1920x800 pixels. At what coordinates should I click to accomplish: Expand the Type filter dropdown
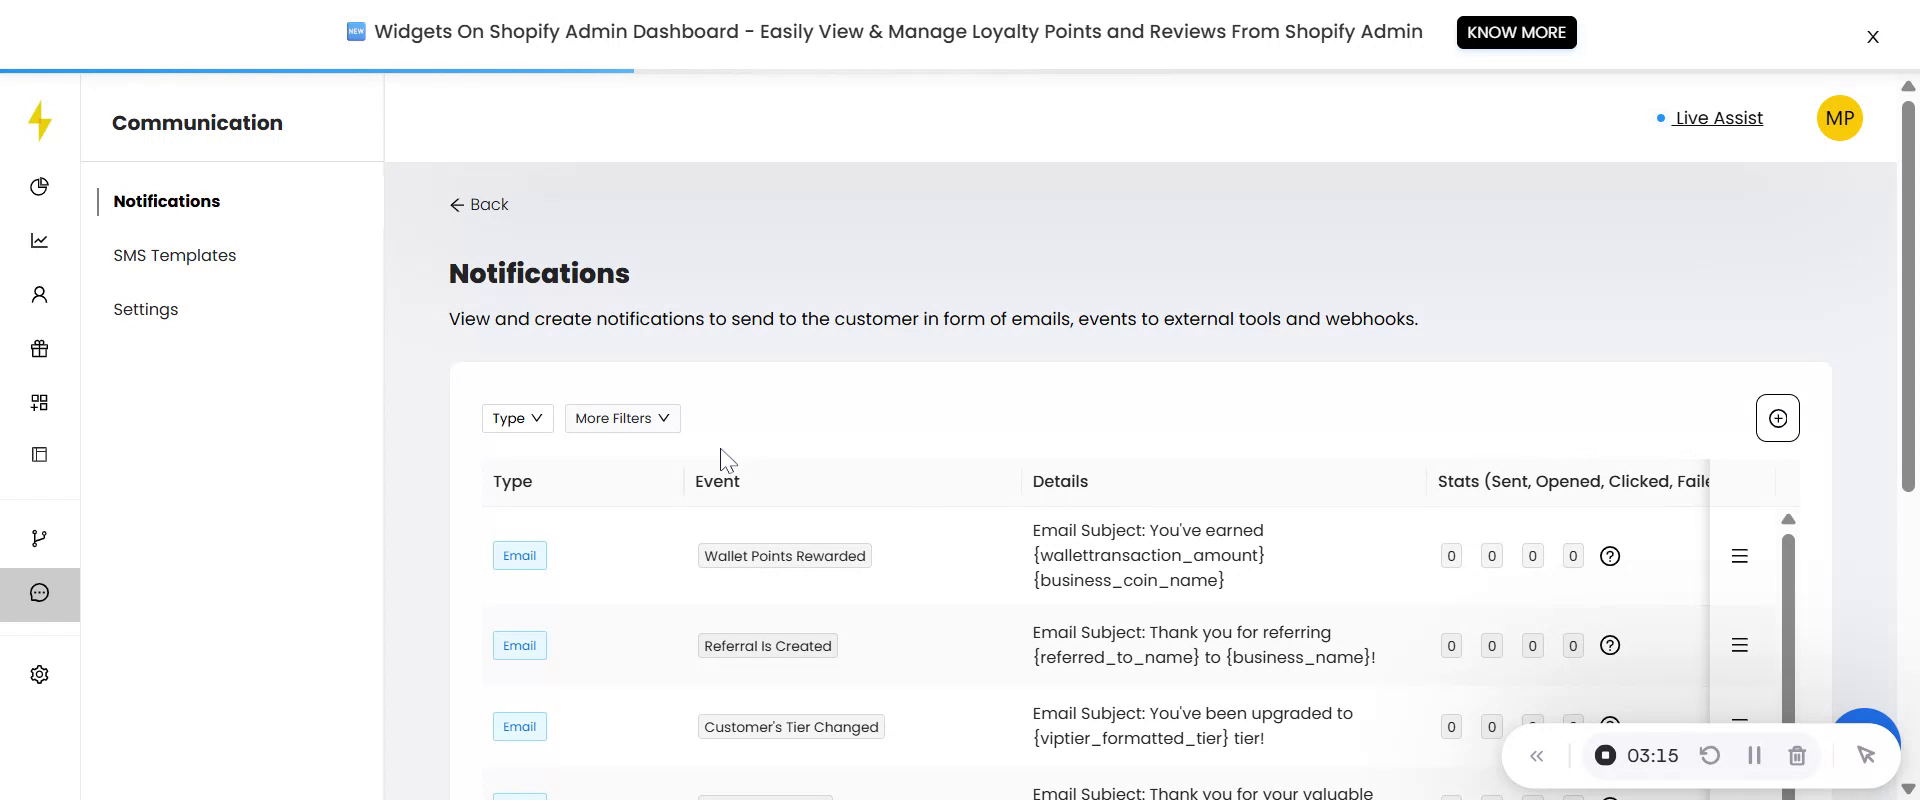[x=517, y=419]
